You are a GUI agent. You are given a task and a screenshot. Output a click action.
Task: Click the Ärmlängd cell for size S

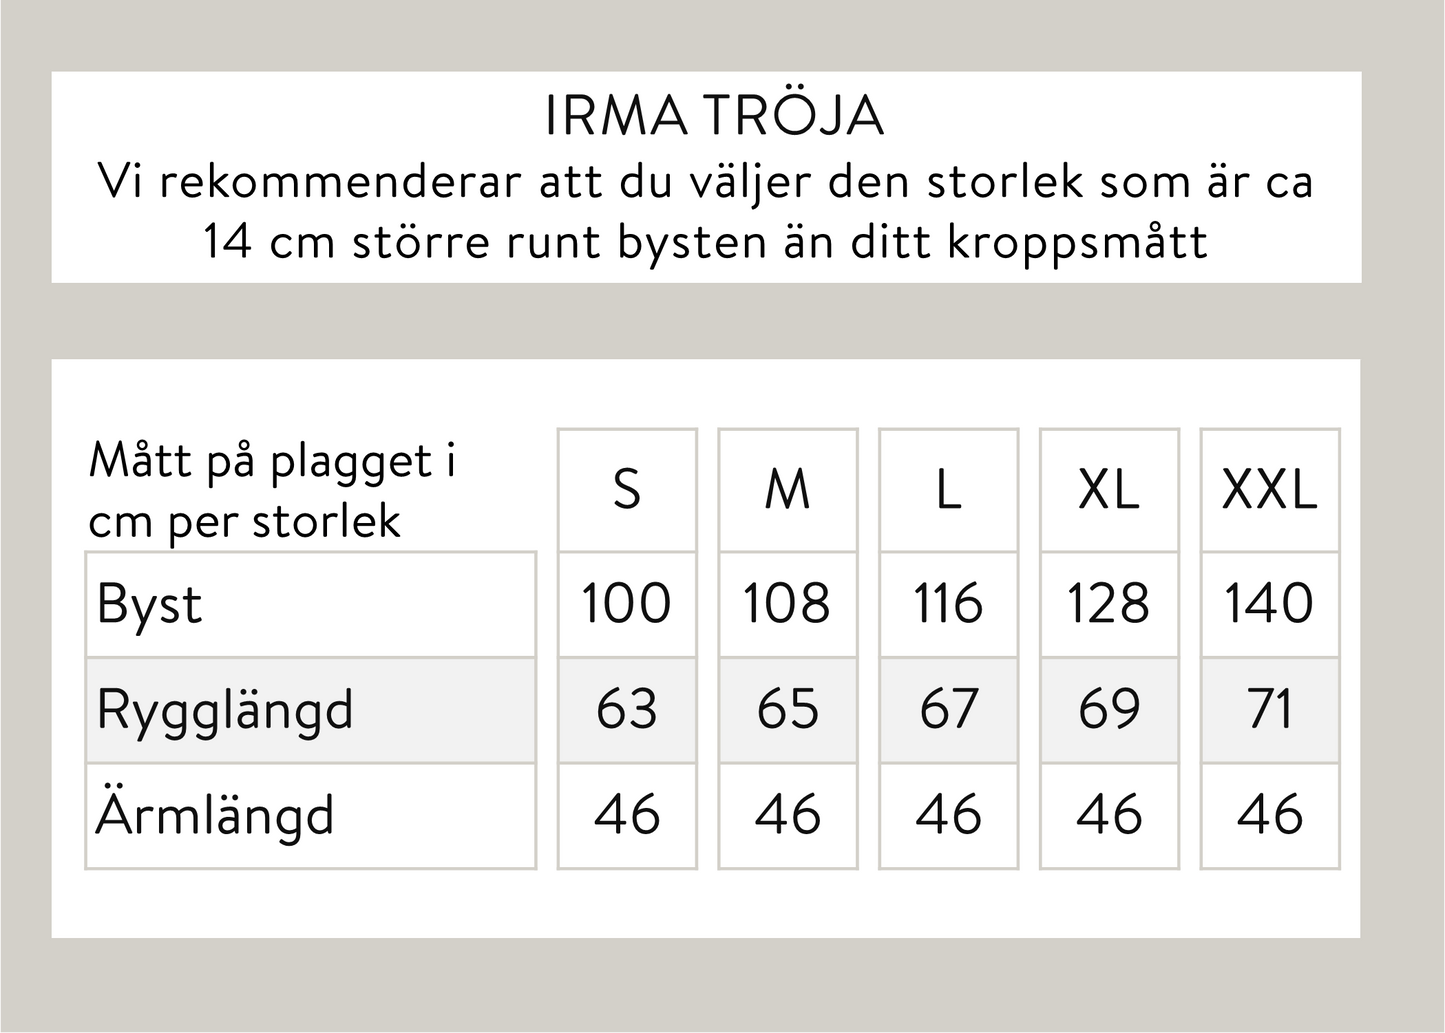click(x=627, y=815)
